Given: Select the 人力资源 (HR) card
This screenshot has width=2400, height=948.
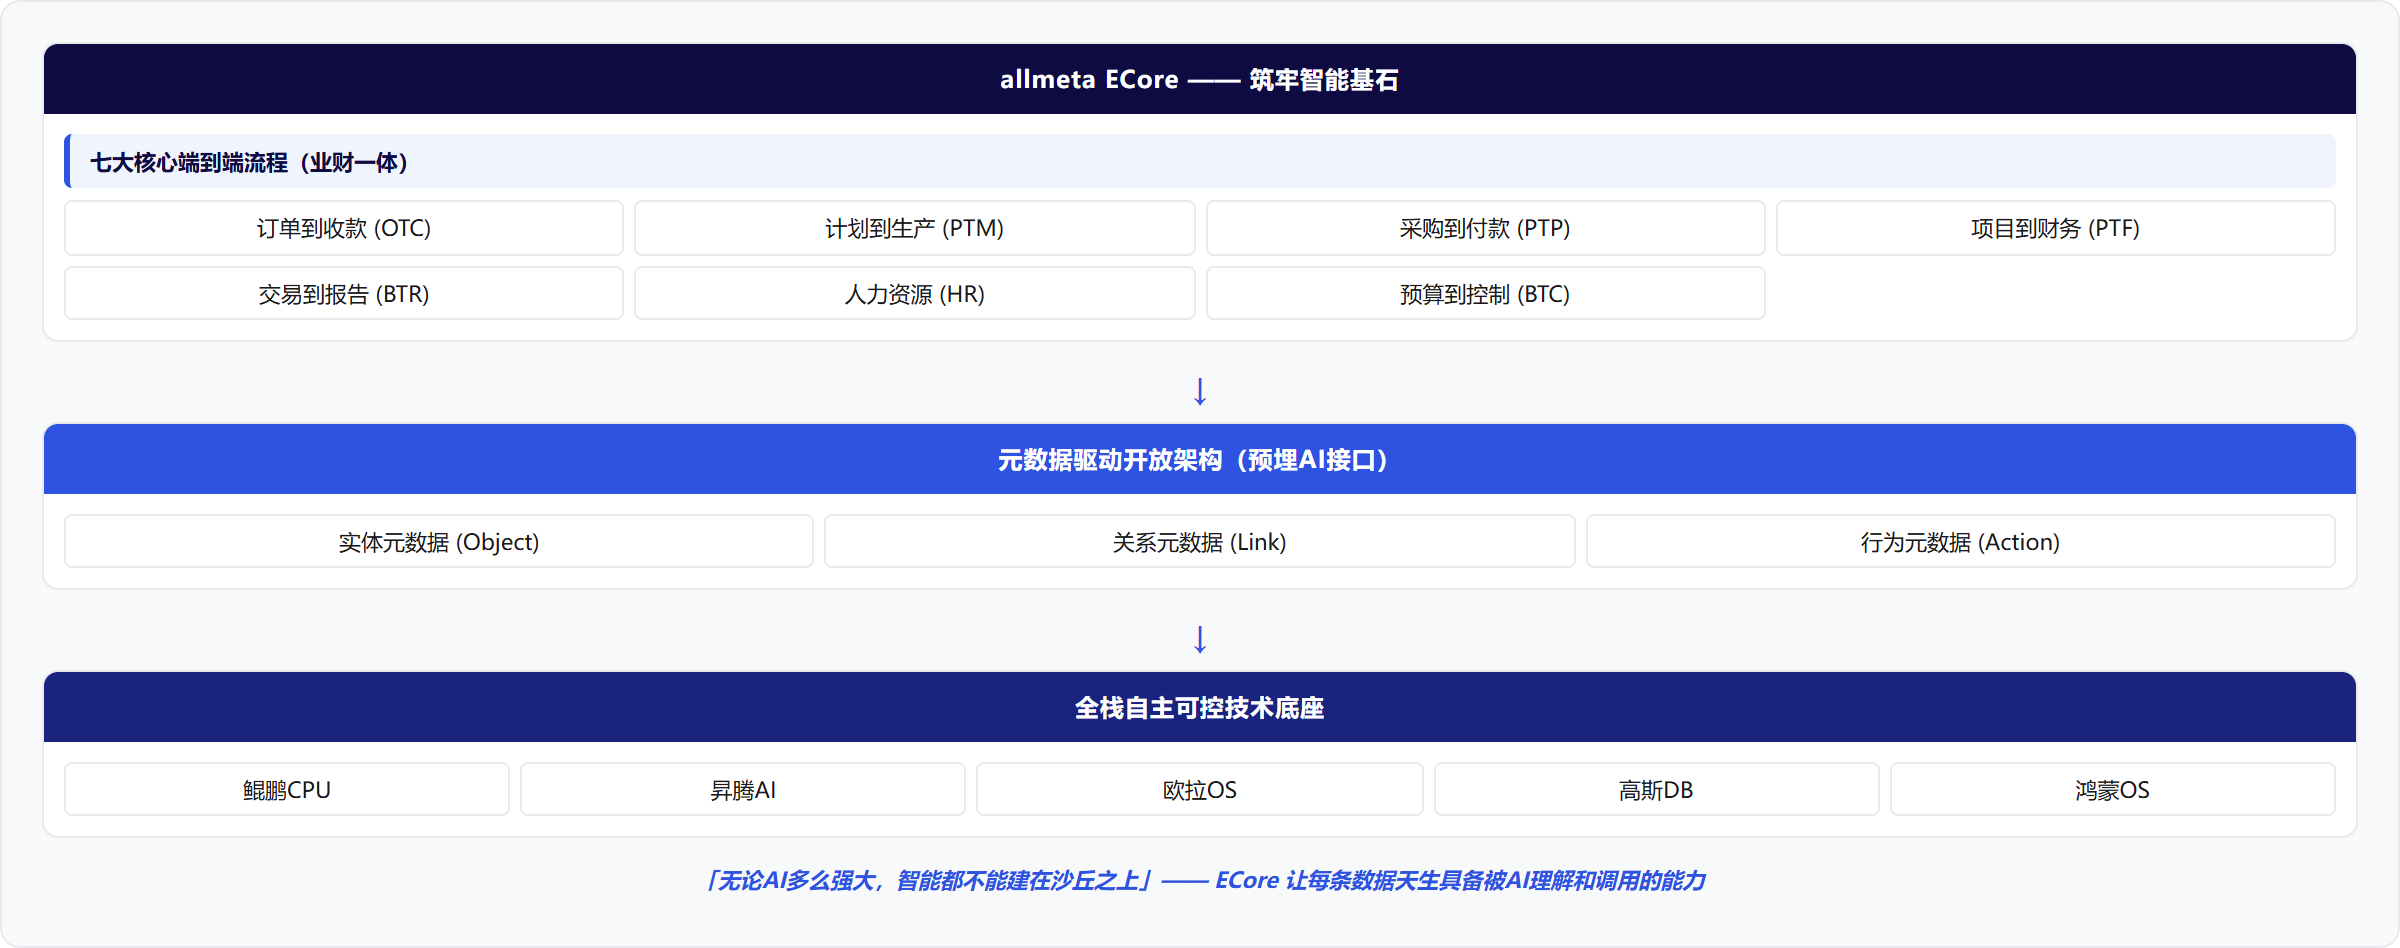Looking at the screenshot, I should [914, 294].
